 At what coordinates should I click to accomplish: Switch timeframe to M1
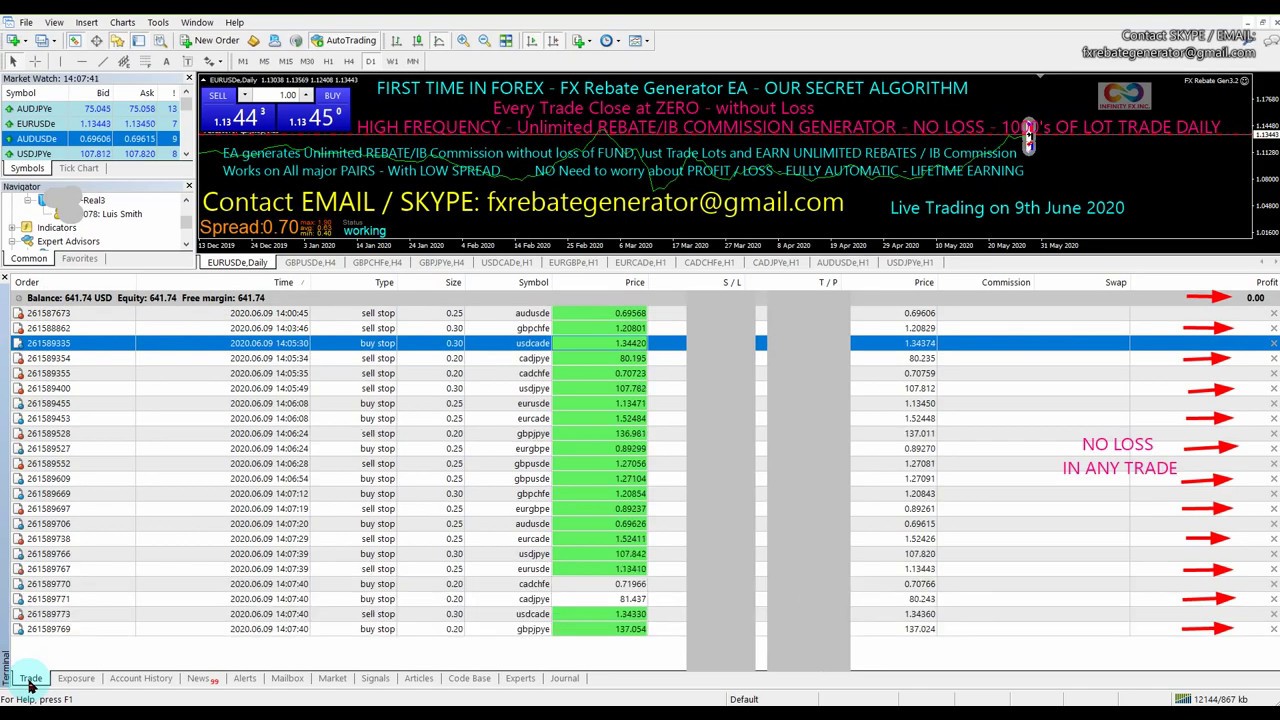coord(243,62)
